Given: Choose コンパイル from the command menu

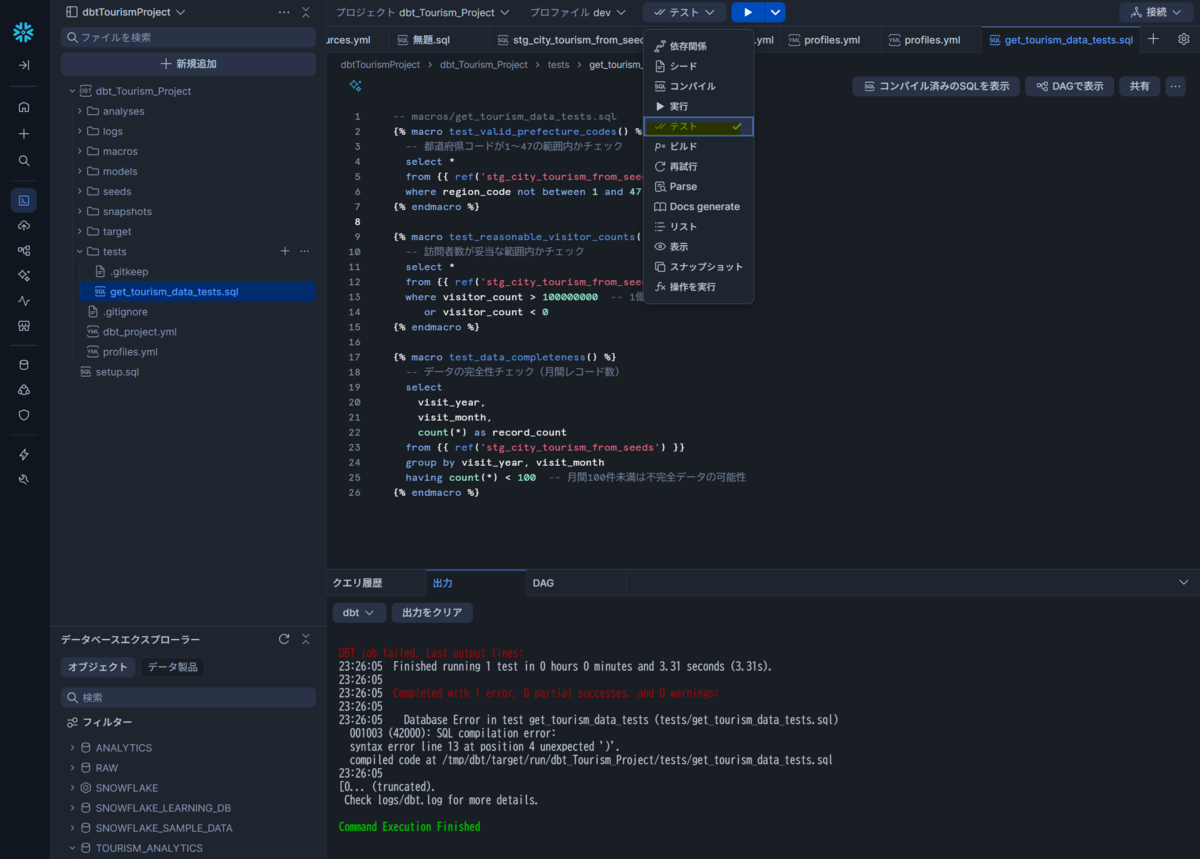Looking at the screenshot, I should 698,86.
